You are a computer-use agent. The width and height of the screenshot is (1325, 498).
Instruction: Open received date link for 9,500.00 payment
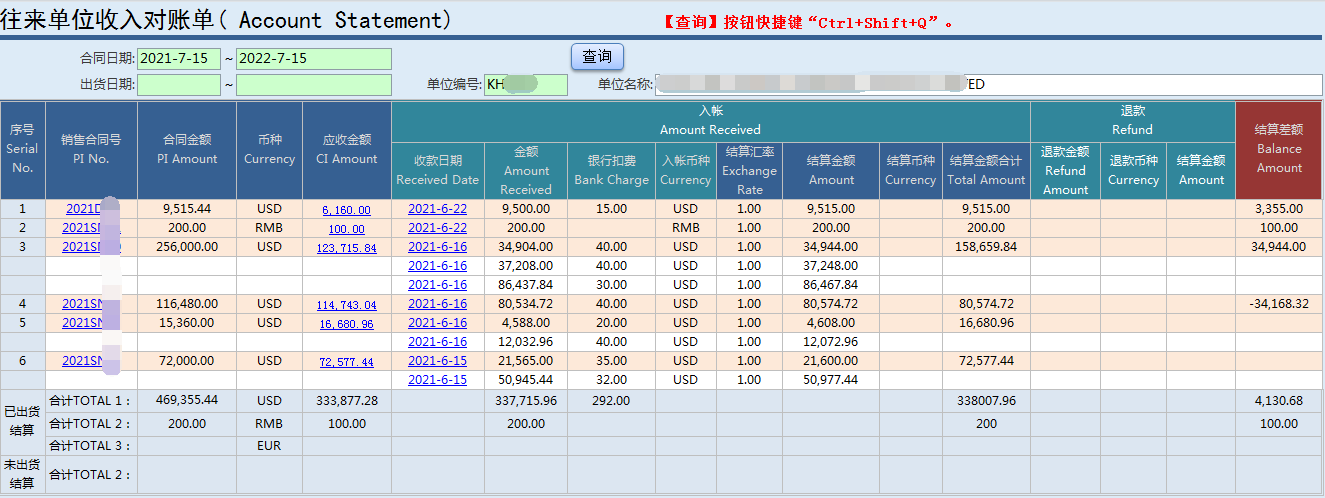[x=437, y=210]
